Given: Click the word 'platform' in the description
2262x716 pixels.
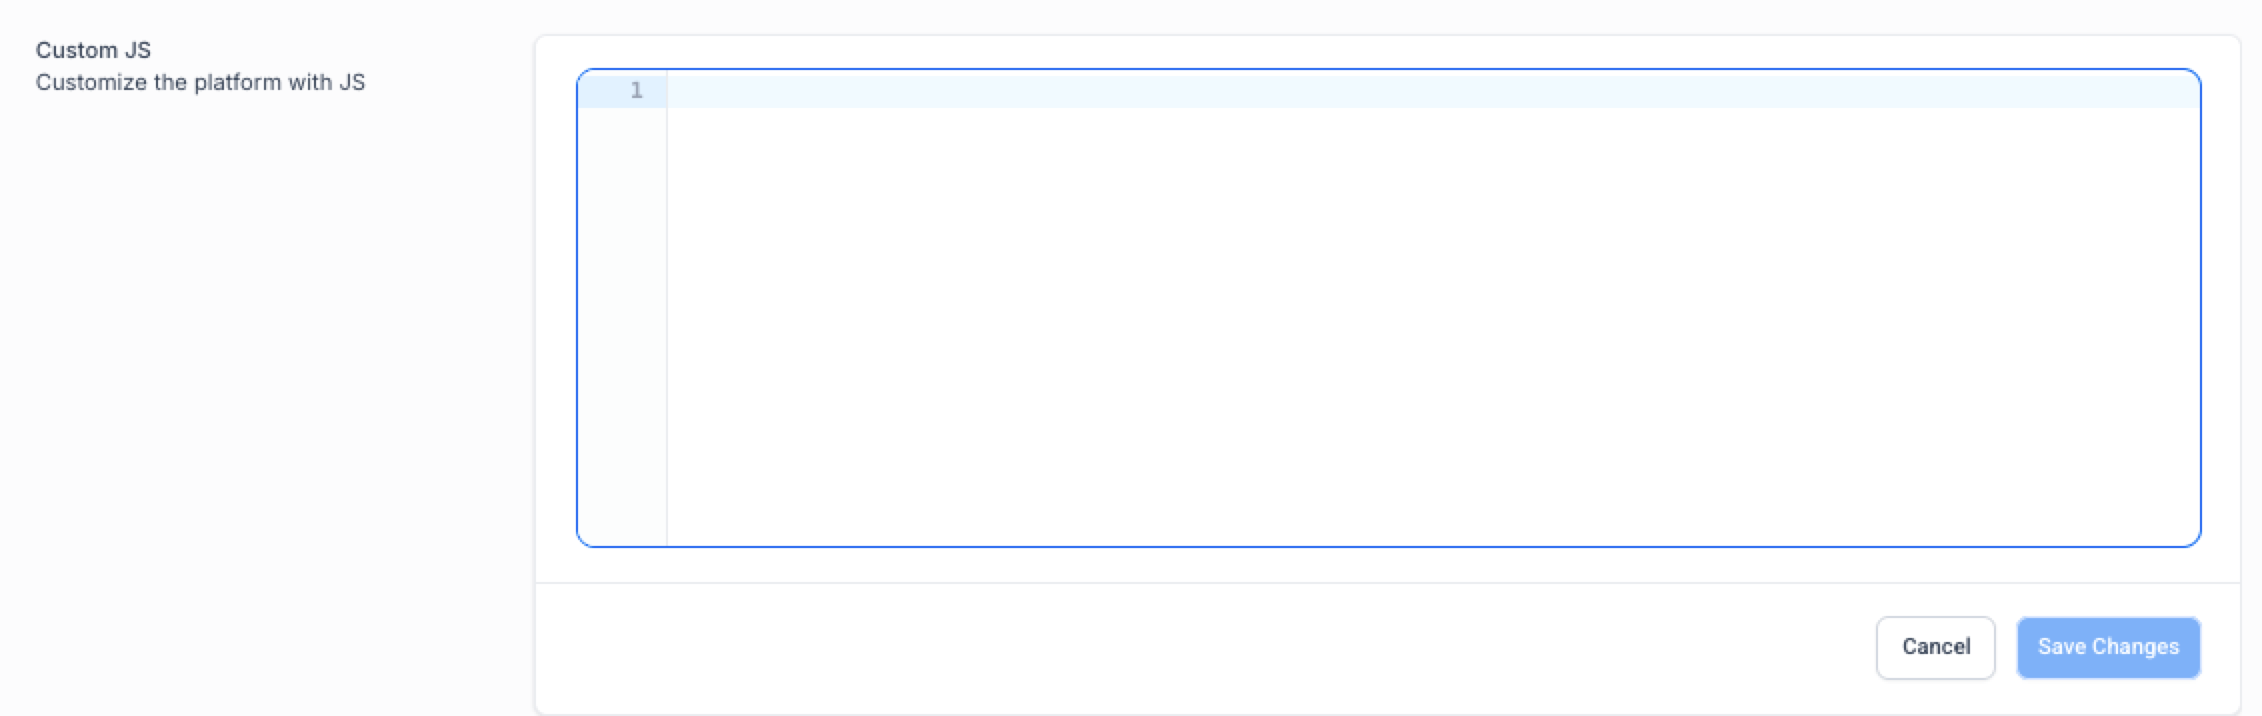Looking at the screenshot, I should [x=237, y=82].
